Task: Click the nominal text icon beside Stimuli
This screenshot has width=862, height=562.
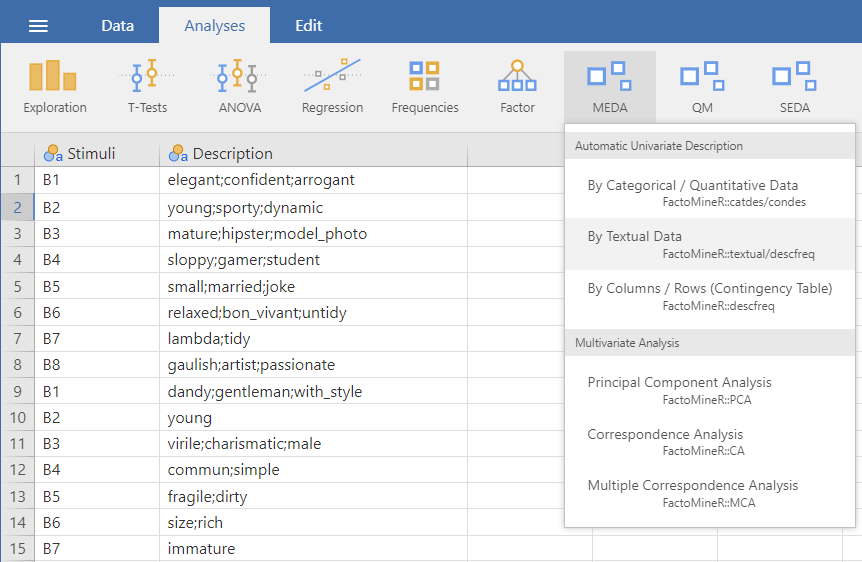Action: 53,153
